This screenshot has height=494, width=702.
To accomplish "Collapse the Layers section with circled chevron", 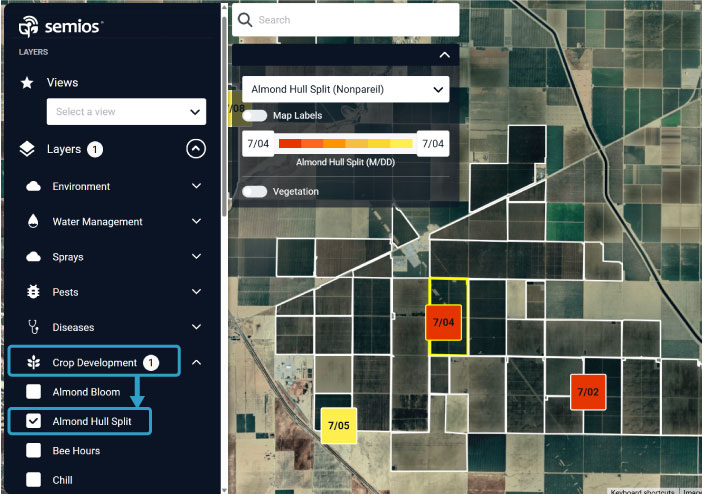I will click(196, 149).
